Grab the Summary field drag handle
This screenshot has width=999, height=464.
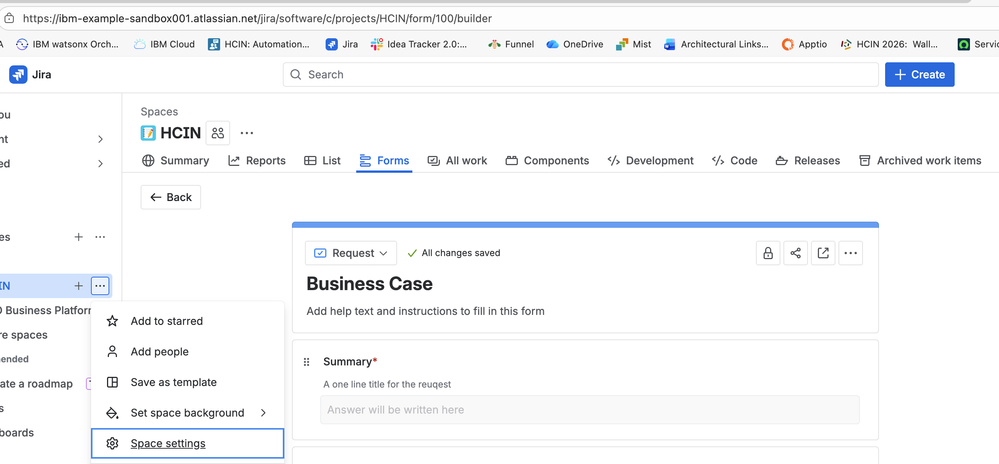306,362
